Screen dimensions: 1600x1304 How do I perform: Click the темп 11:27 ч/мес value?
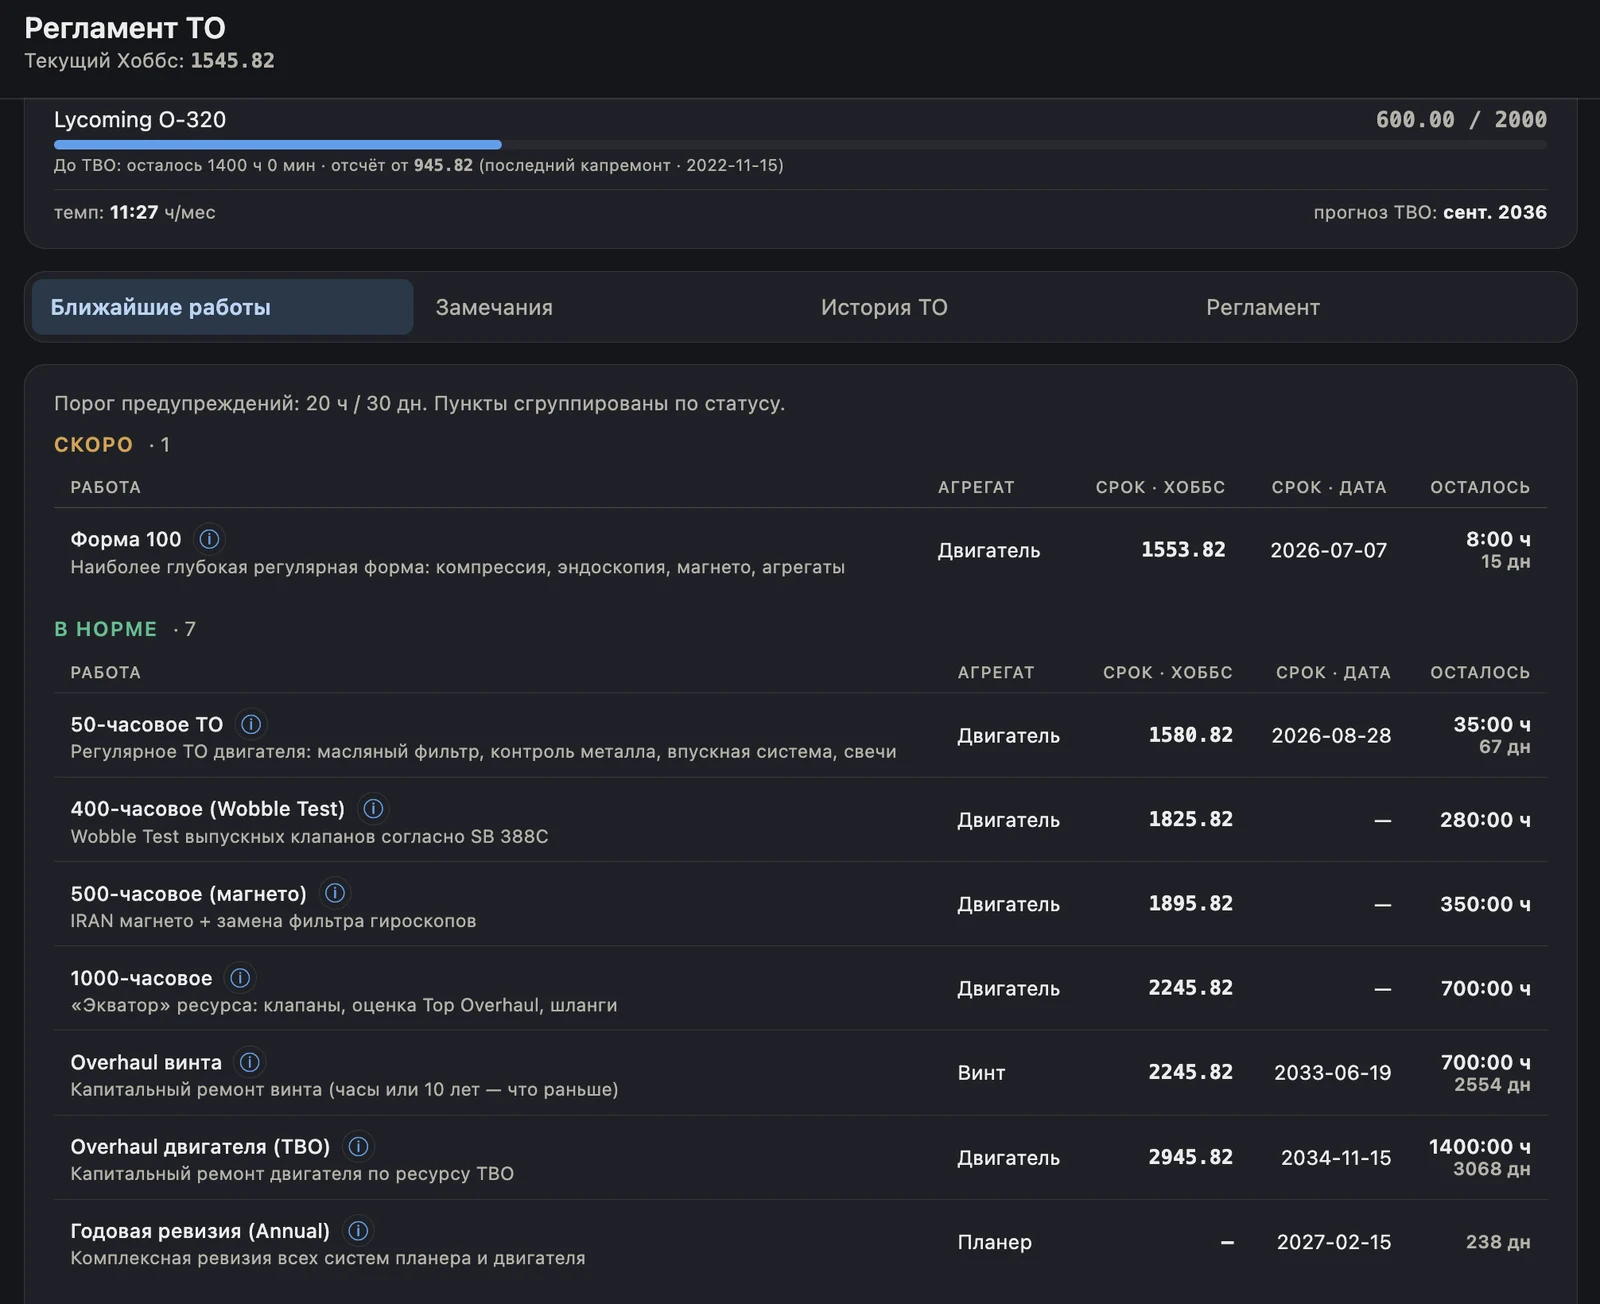coord(135,212)
